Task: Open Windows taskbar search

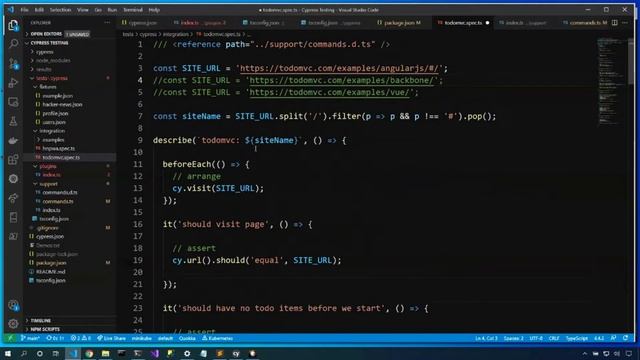Action: point(24,353)
